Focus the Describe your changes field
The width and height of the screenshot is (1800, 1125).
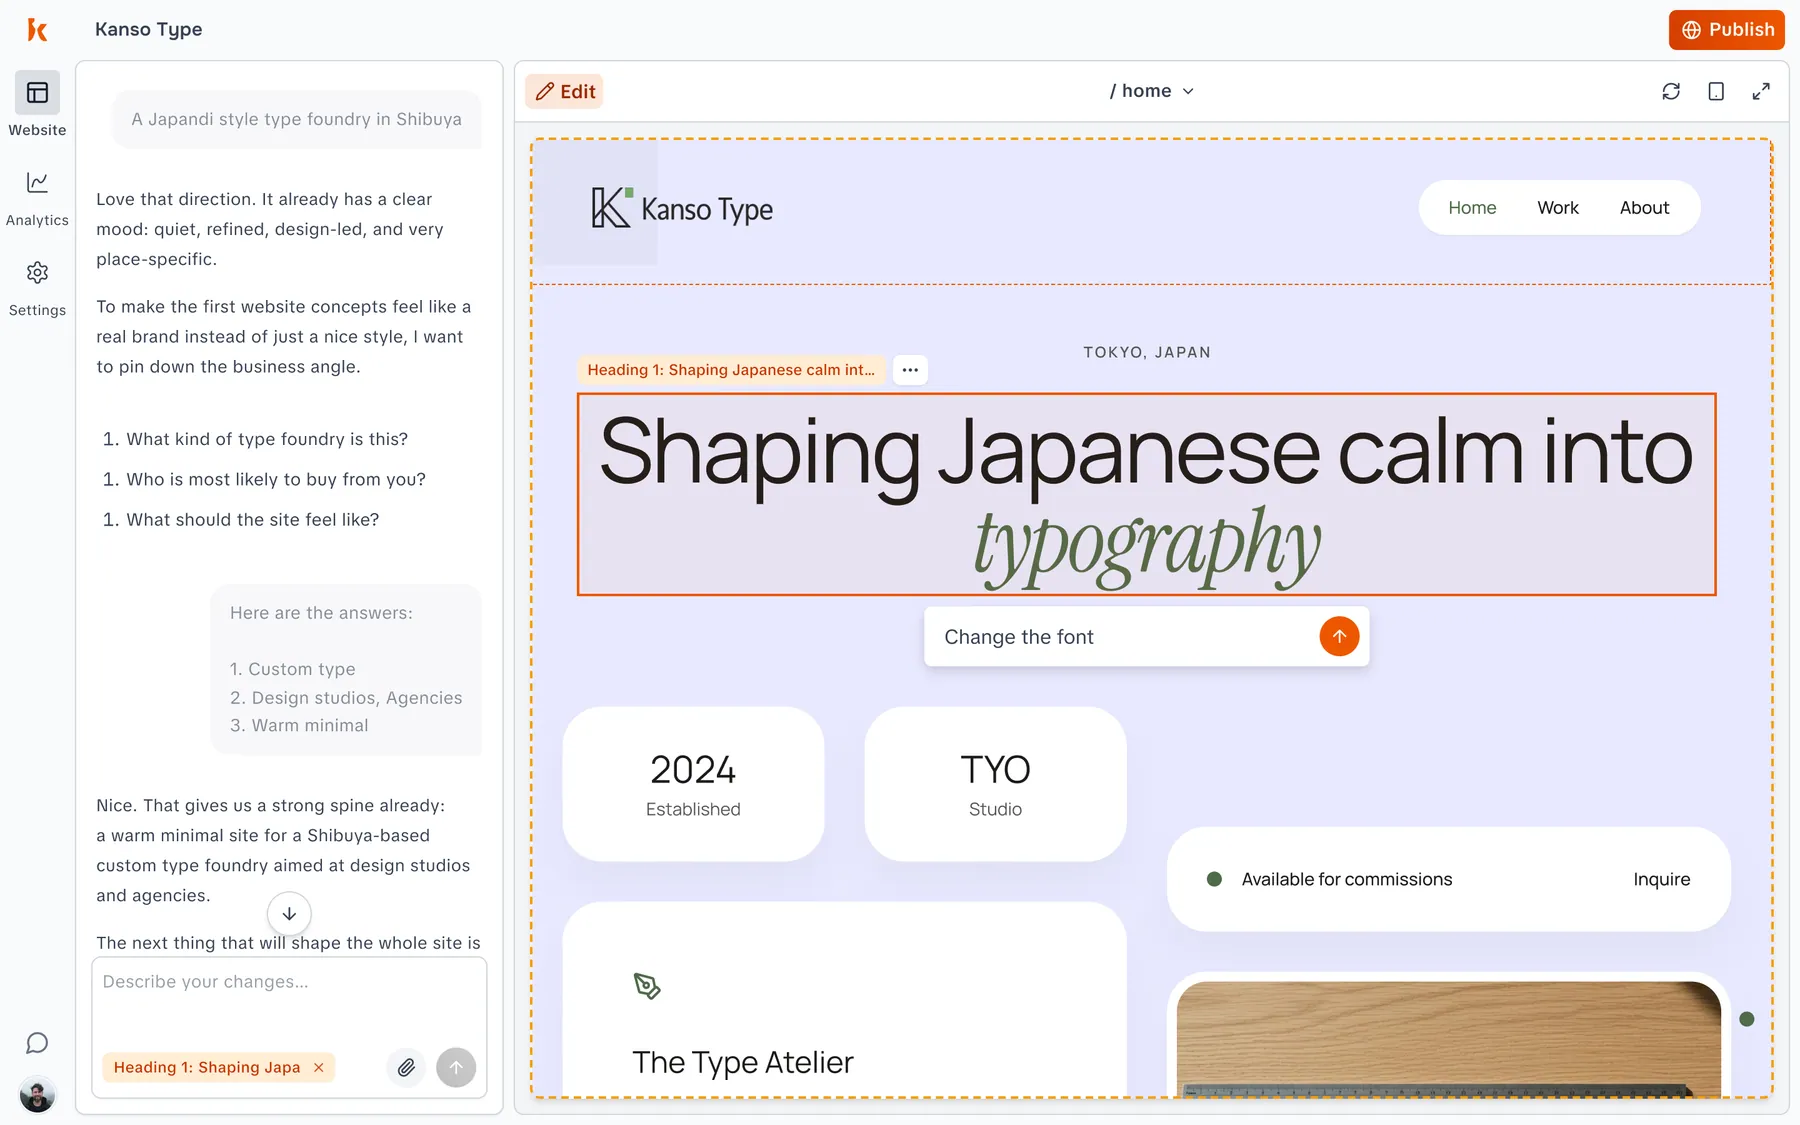coord(289,1000)
